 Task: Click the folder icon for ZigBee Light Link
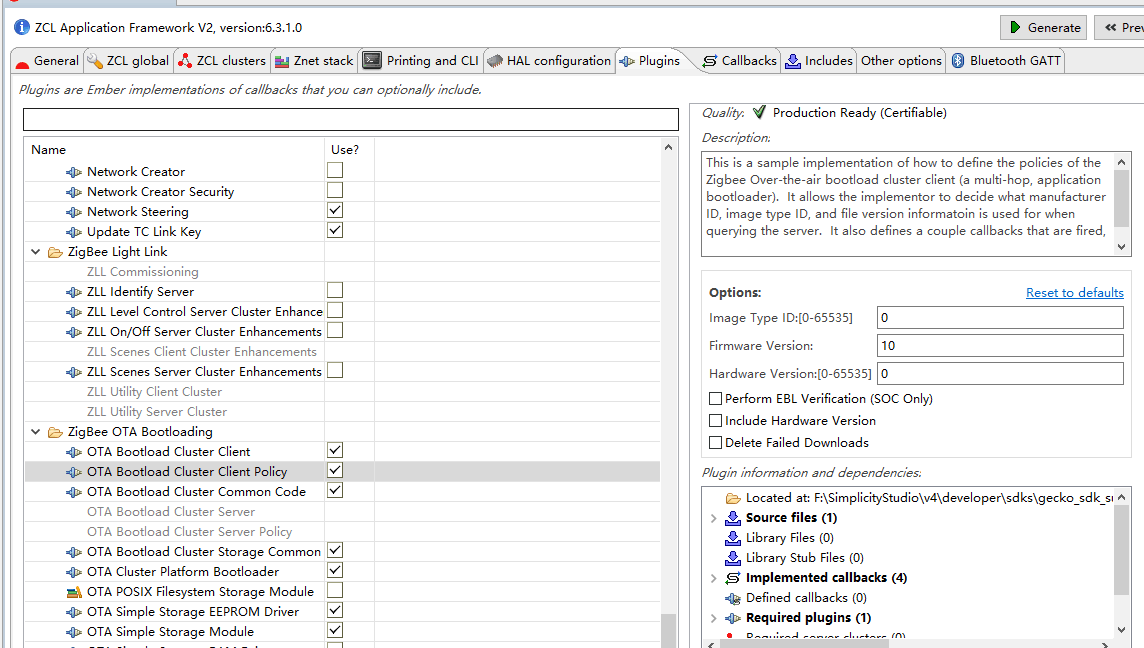pos(55,252)
